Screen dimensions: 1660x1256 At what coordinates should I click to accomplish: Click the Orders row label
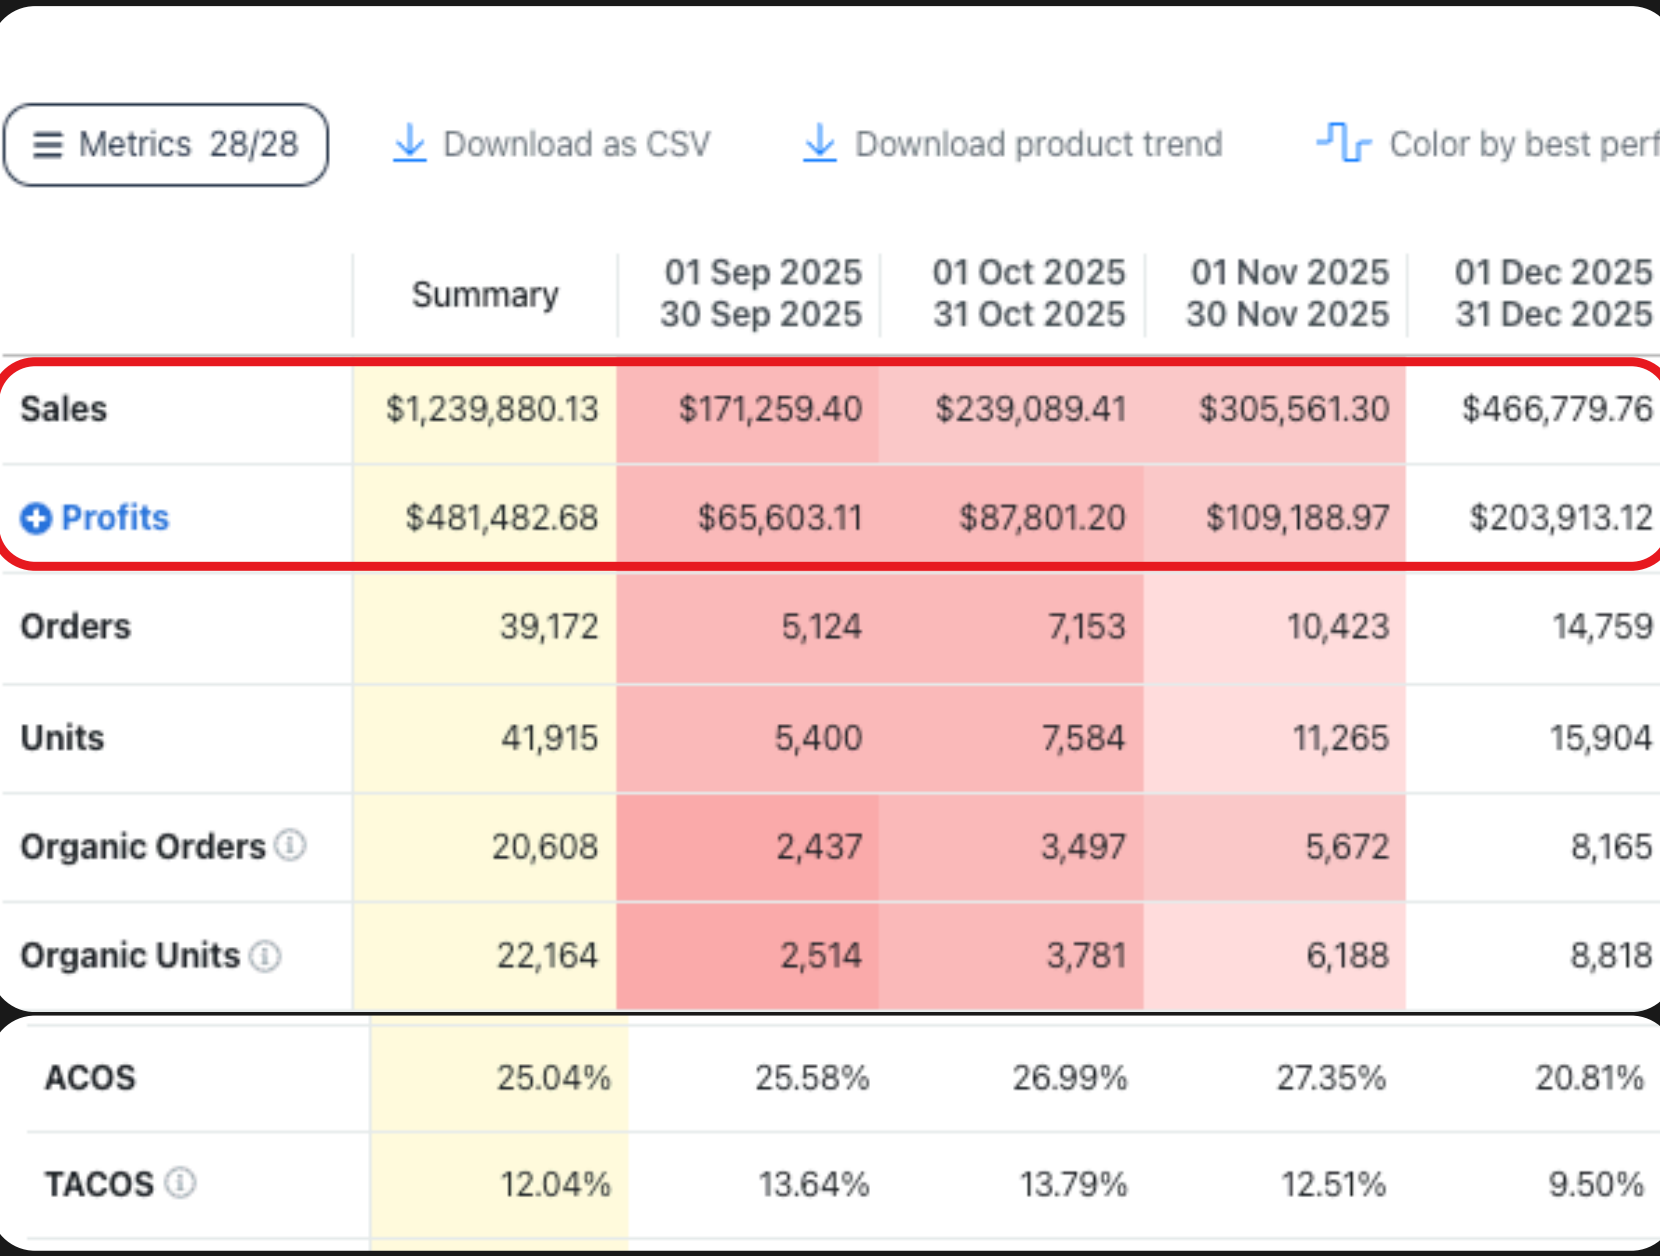[x=76, y=627]
